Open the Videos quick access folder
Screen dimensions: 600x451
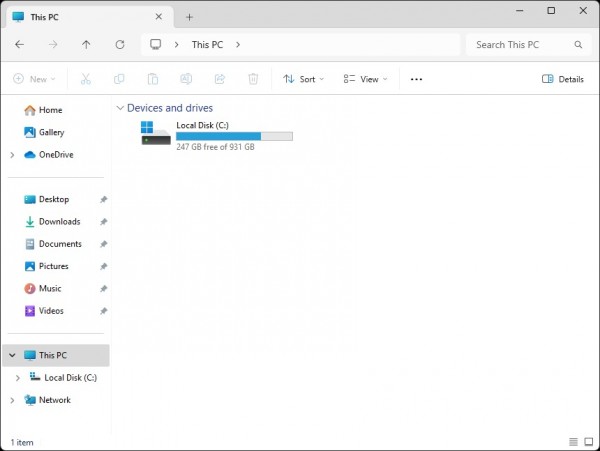[x=56, y=311]
